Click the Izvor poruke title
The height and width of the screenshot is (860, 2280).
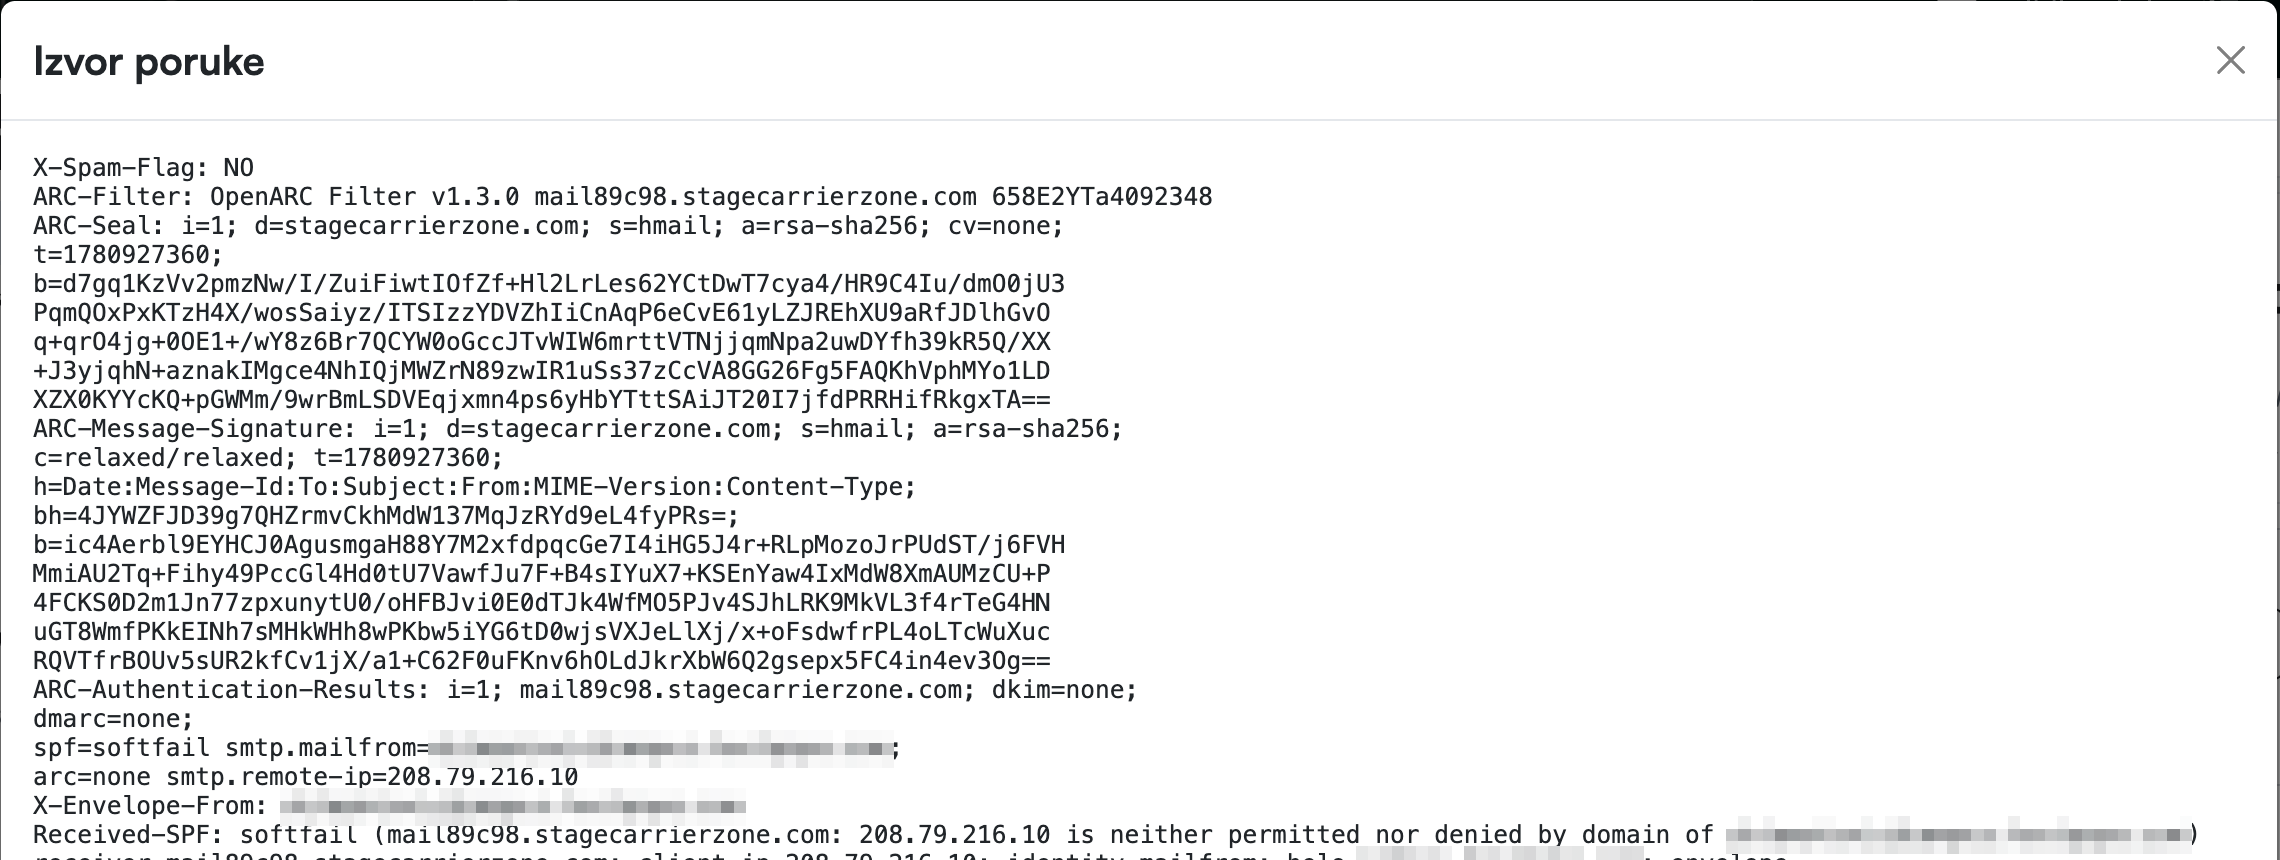(x=149, y=62)
